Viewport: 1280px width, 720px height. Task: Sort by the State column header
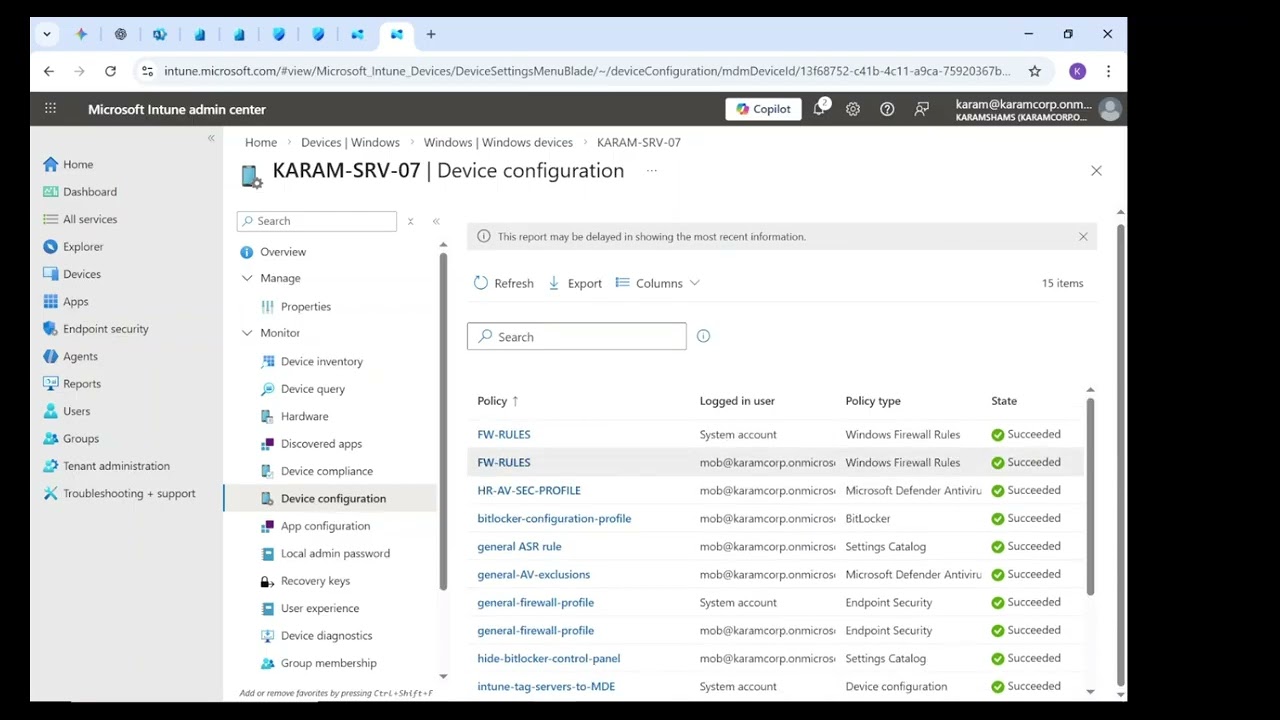coord(1004,401)
